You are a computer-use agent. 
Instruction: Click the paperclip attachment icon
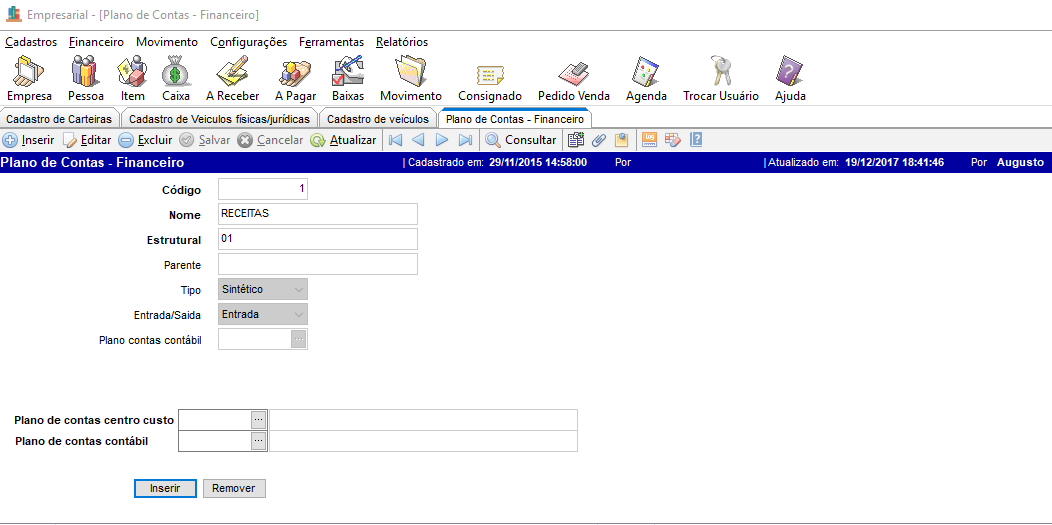pos(599,140)
